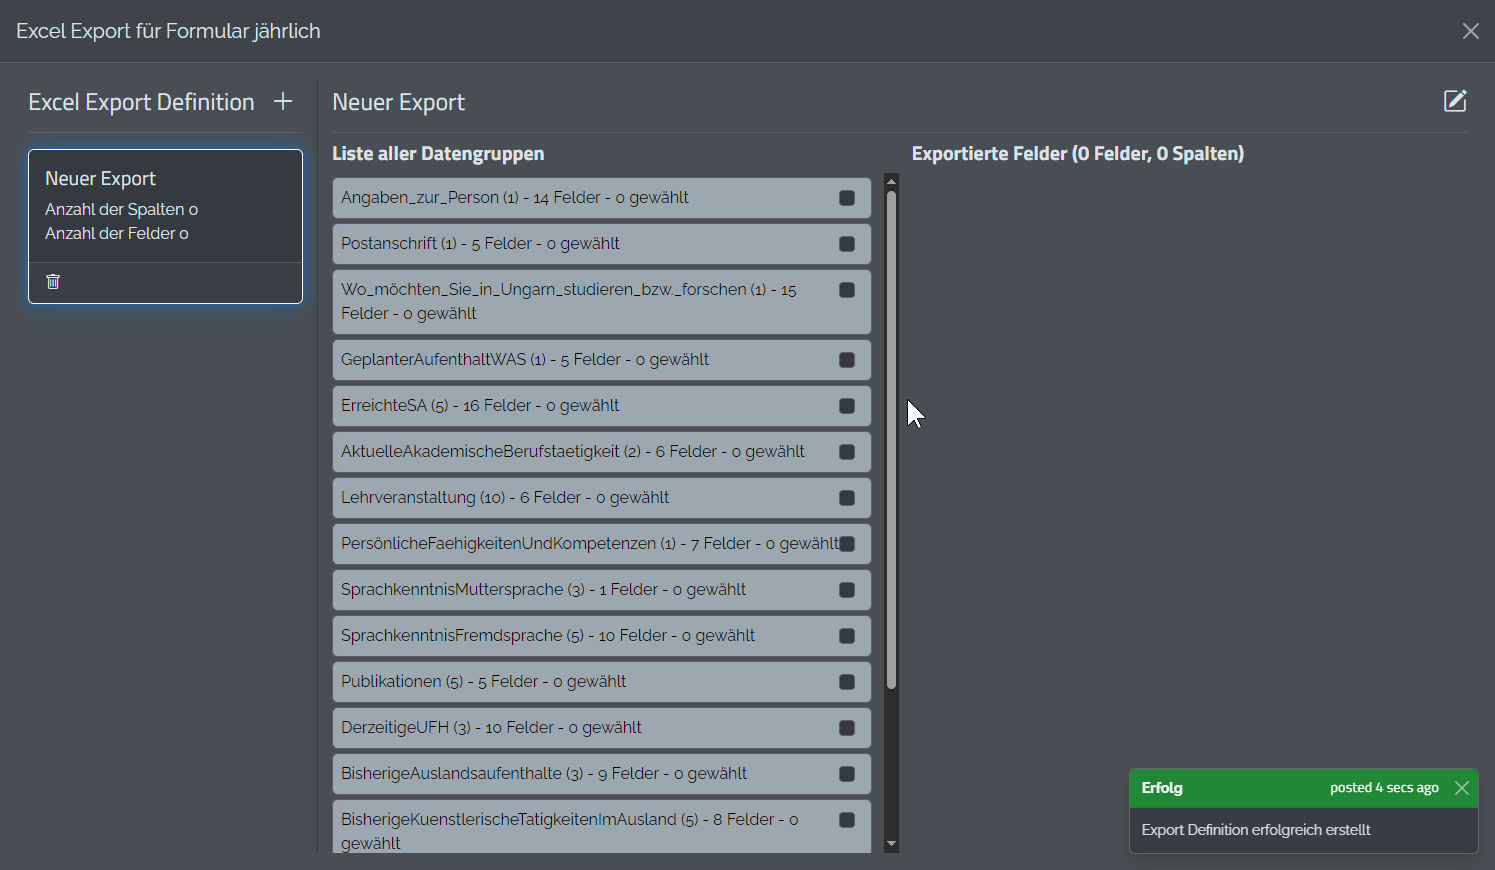Check the Angaben_zur_Person checkbox
This screenshot has height=870, width=1495.
click(x=847, y=197)
